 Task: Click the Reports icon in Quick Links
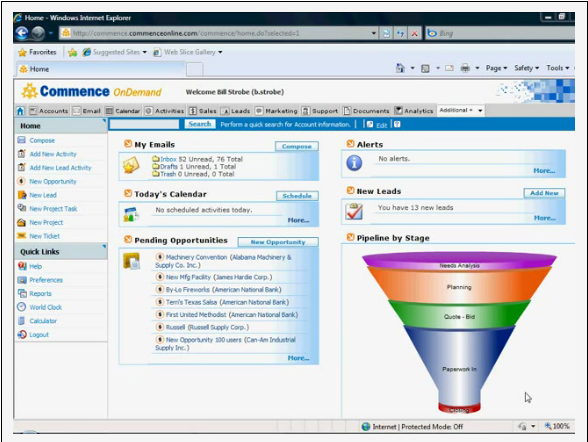[x=22, y=294]
